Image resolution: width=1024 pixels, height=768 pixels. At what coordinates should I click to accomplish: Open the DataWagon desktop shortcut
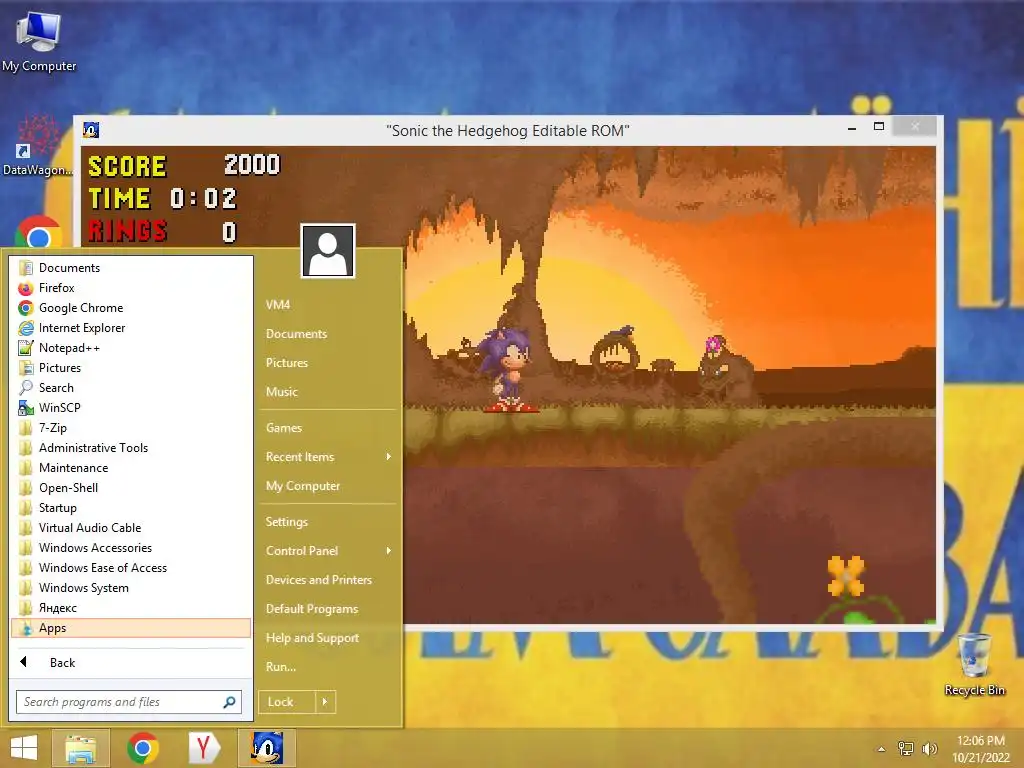click(x=37, y=147)
